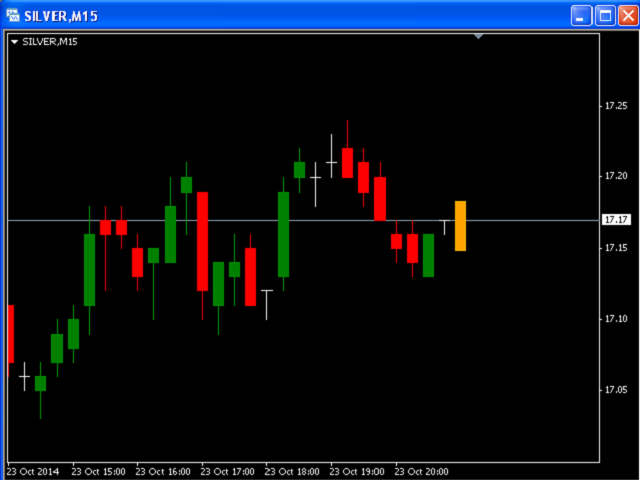
Task: Click the 17.25 price scale label
Action: coord(616,106)
